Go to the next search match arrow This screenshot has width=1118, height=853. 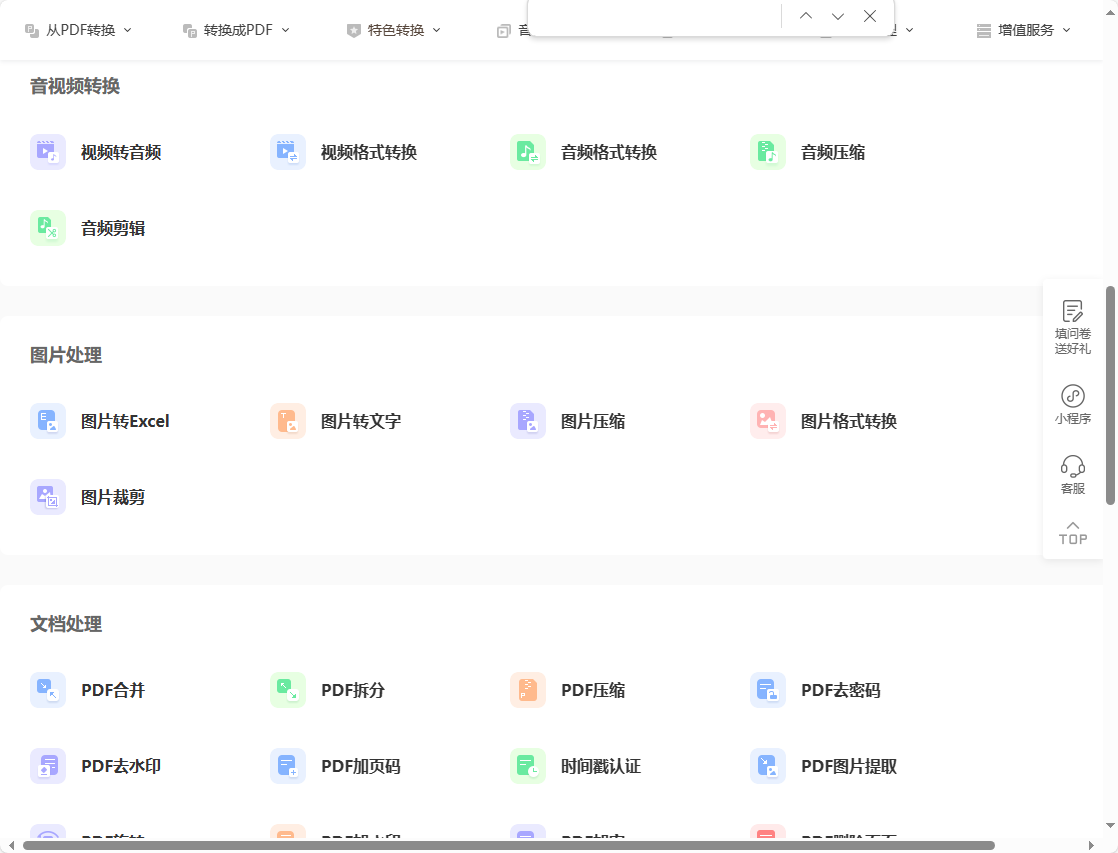838,16
